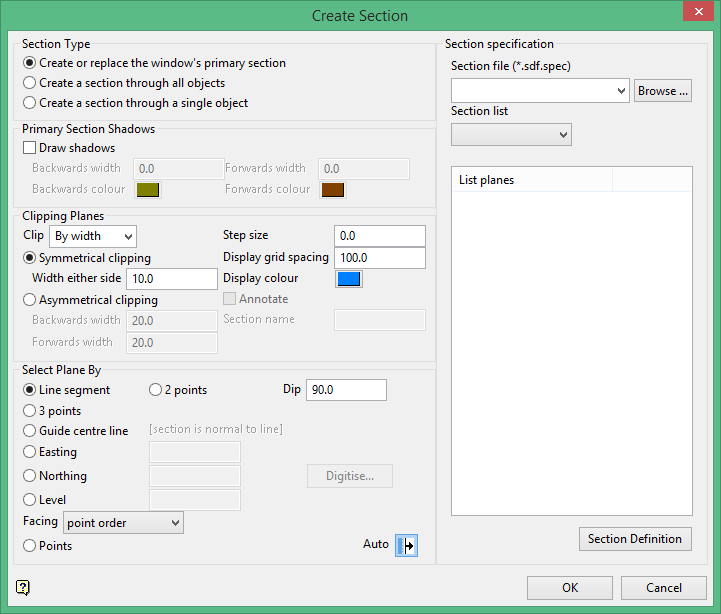Viewport: 721px width, 614px height.
Task: Choose Guide centre line option
Action: [30, 431]
